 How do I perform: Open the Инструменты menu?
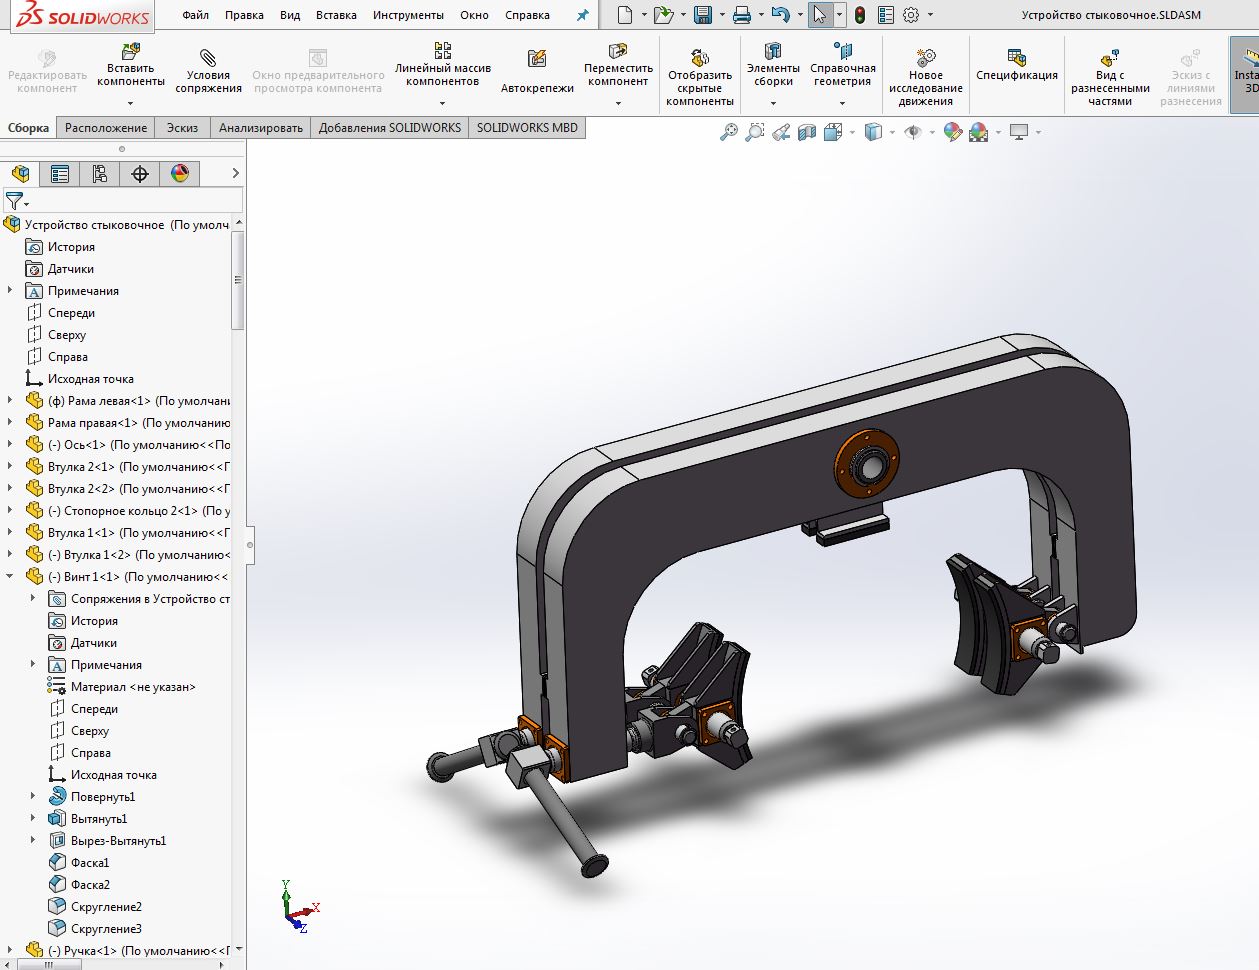pyautogui.click(x=407, y=15)
